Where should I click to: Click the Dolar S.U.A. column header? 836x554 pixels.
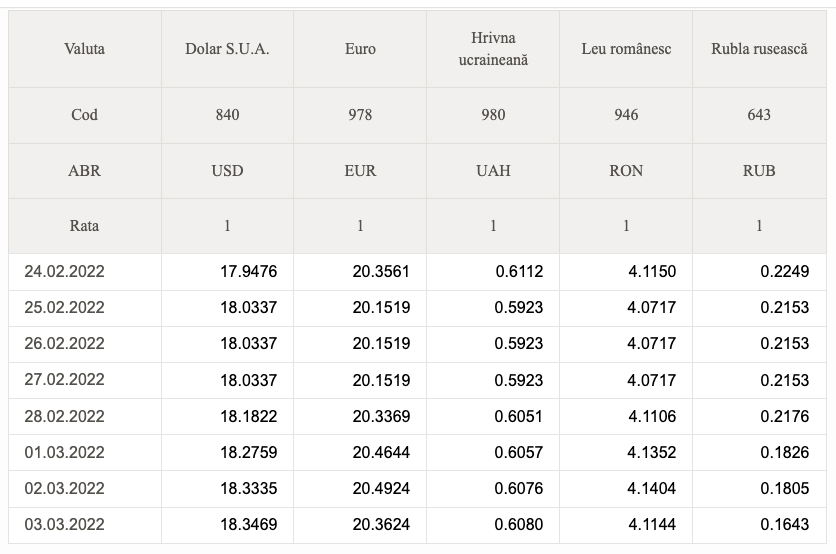tap(227, 48)
